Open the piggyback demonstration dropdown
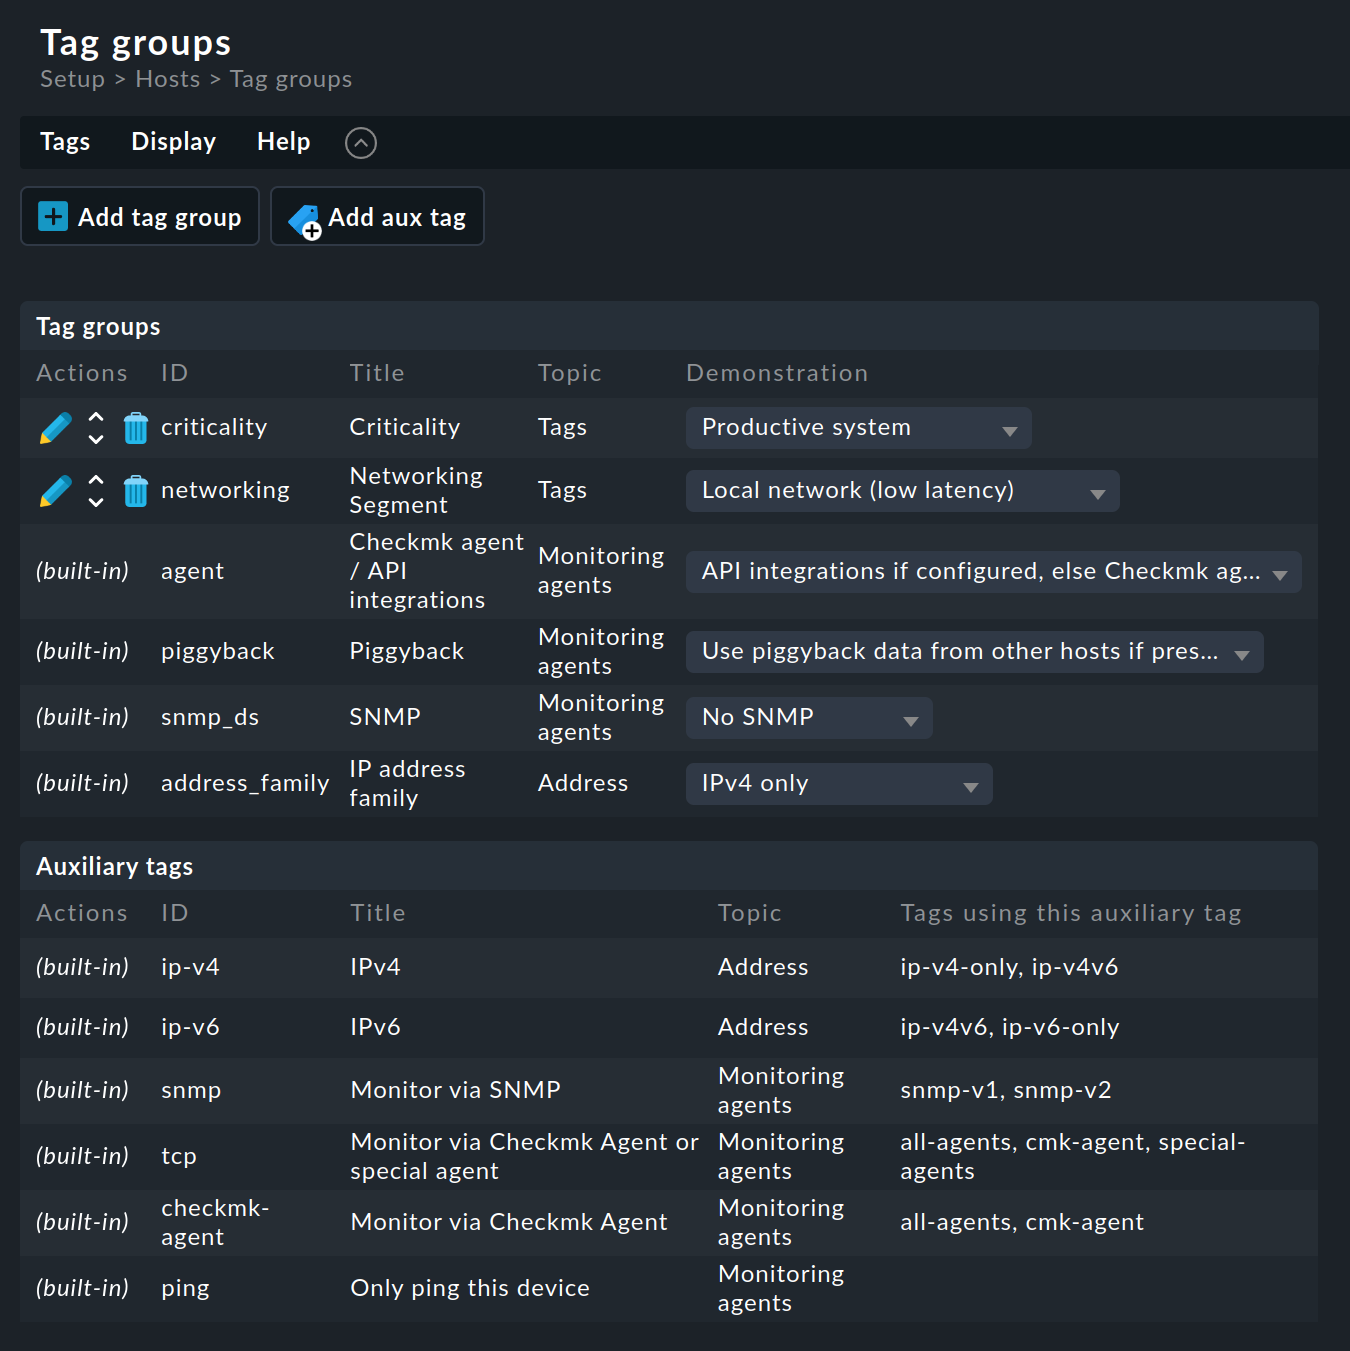 (x=973, y=651)
